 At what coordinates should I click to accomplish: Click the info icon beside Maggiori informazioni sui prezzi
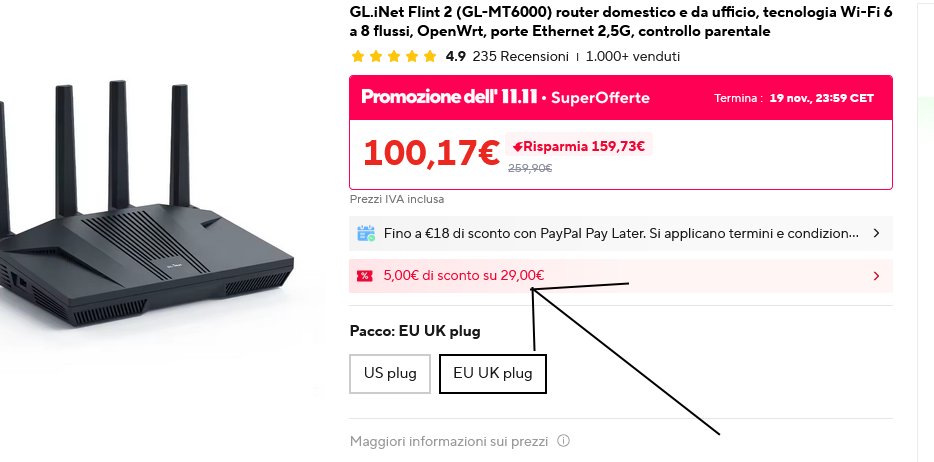pyautogui.click(x=563, y=441)
